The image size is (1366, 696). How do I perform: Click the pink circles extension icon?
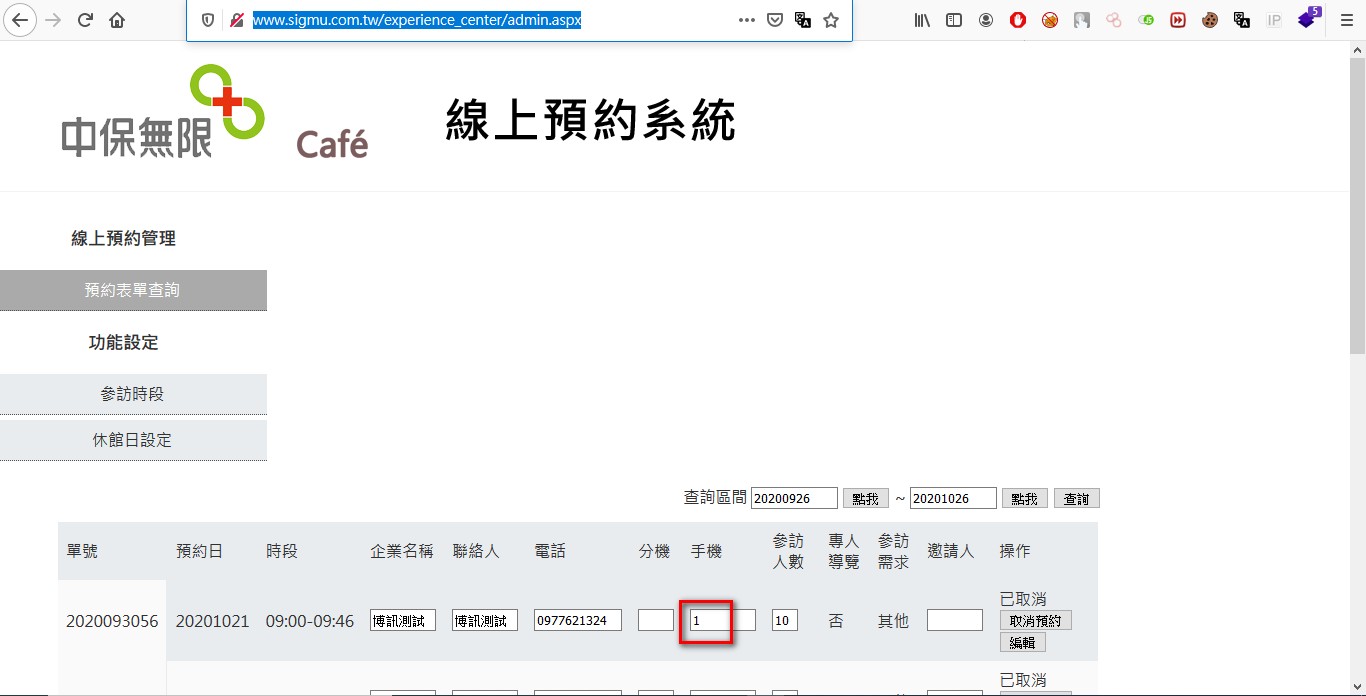1114,20
